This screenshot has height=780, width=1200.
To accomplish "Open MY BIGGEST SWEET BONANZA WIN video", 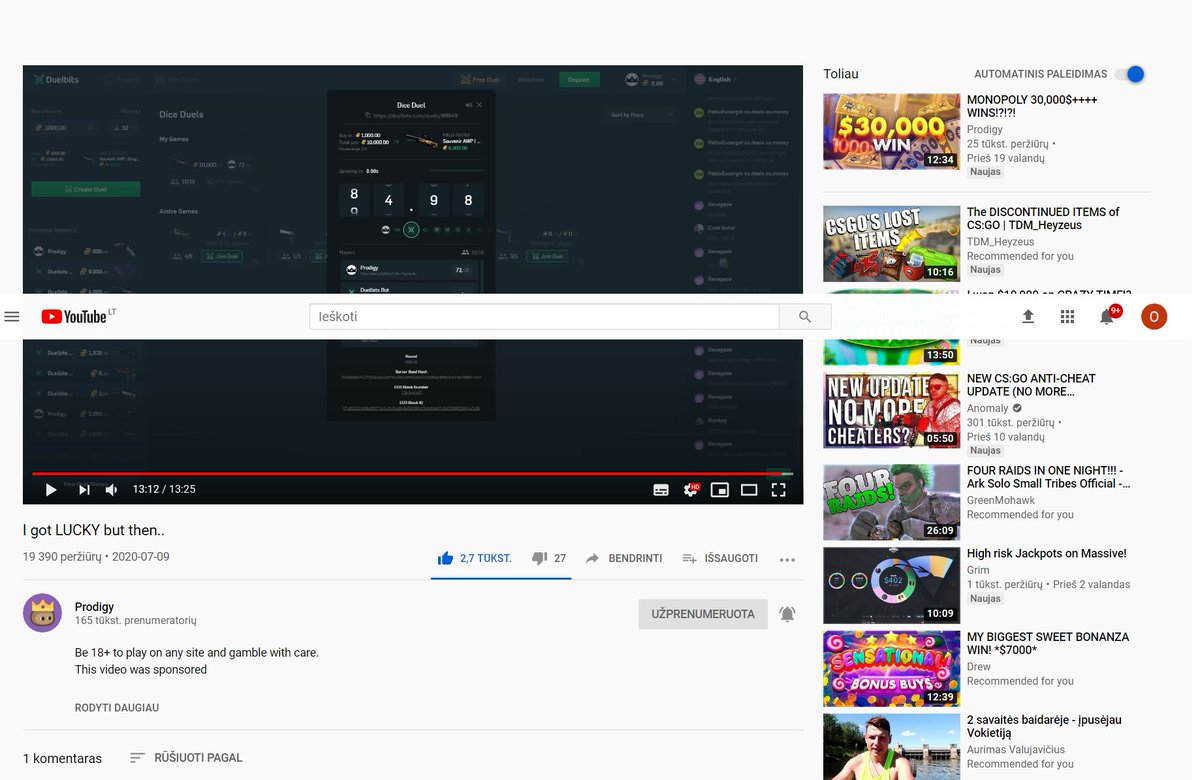I will 1048,644.
